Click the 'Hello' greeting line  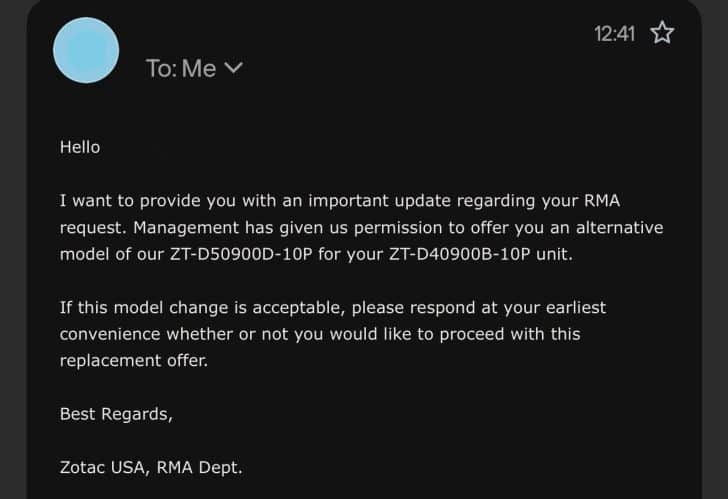click(x=80, y=147)
